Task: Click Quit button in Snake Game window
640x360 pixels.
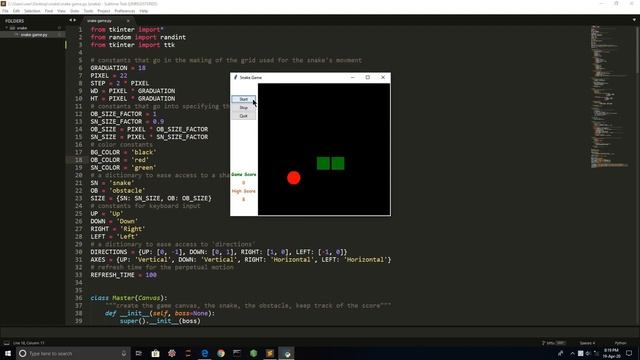Action: coord(243,116)
